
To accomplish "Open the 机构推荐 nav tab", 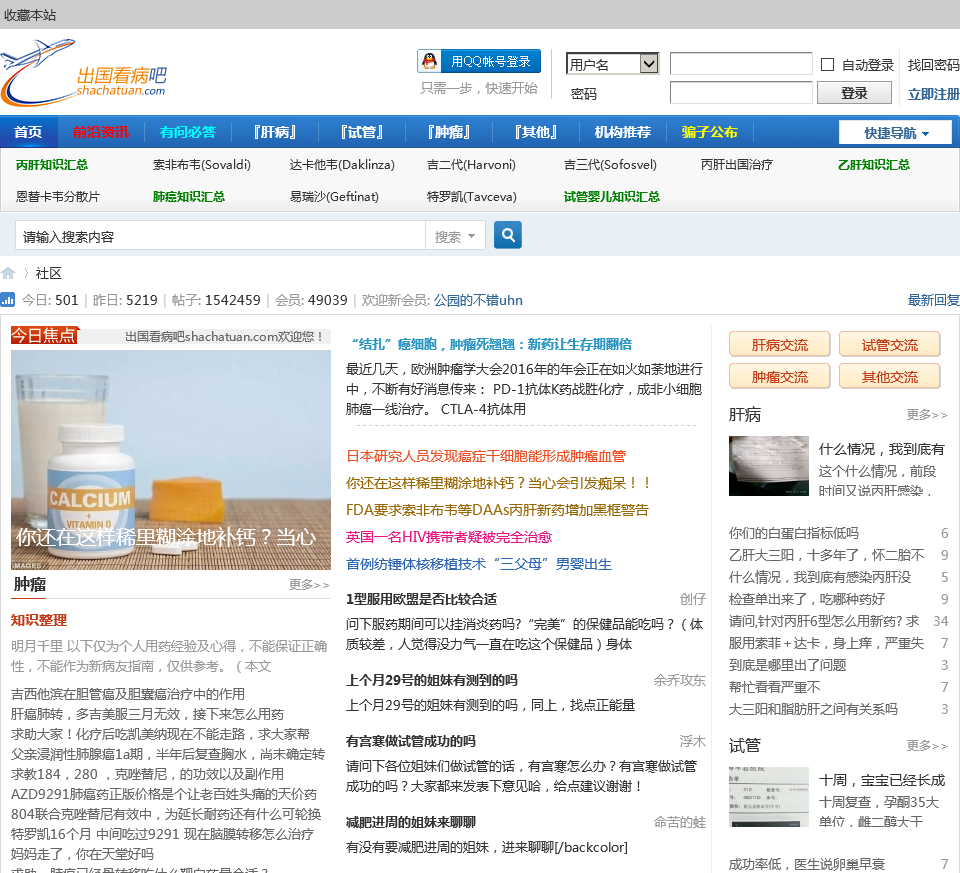I will [623, 132].
